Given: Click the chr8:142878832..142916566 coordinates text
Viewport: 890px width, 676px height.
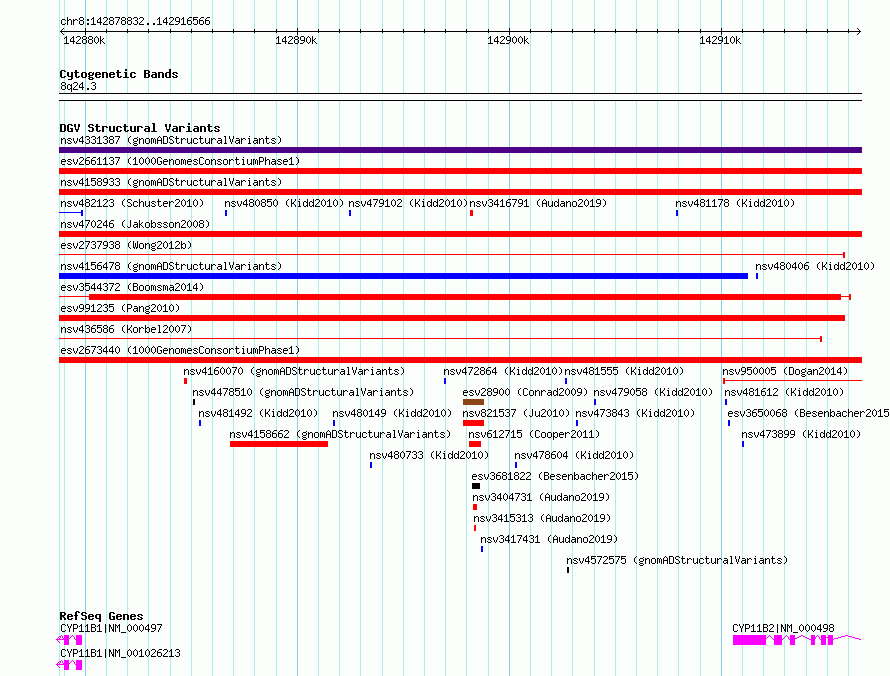Looking at the screenshot, I should pos(135,21).
